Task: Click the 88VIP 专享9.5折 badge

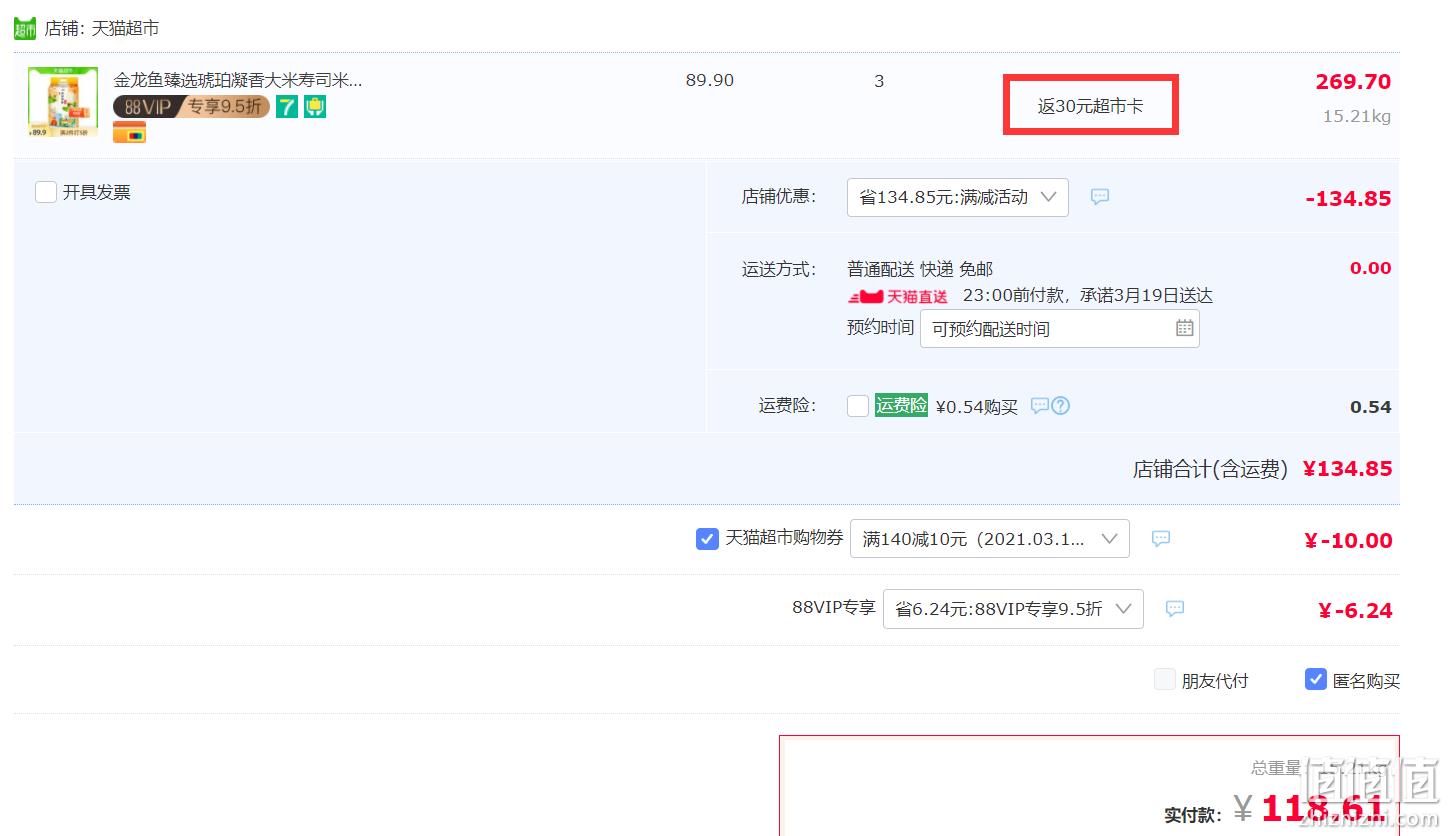Action: [191, 106]
